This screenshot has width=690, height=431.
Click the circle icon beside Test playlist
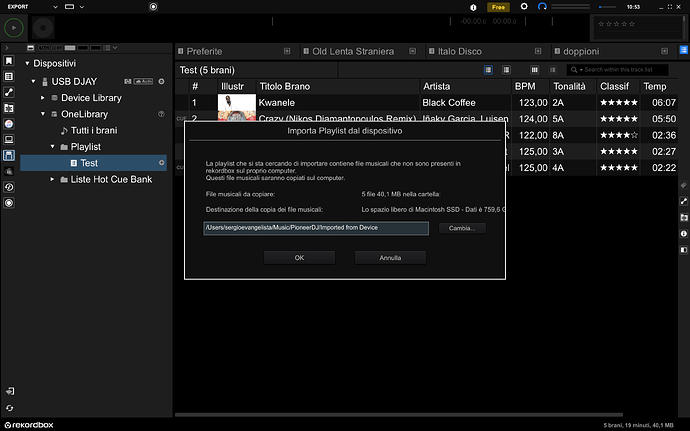(161, 163)
